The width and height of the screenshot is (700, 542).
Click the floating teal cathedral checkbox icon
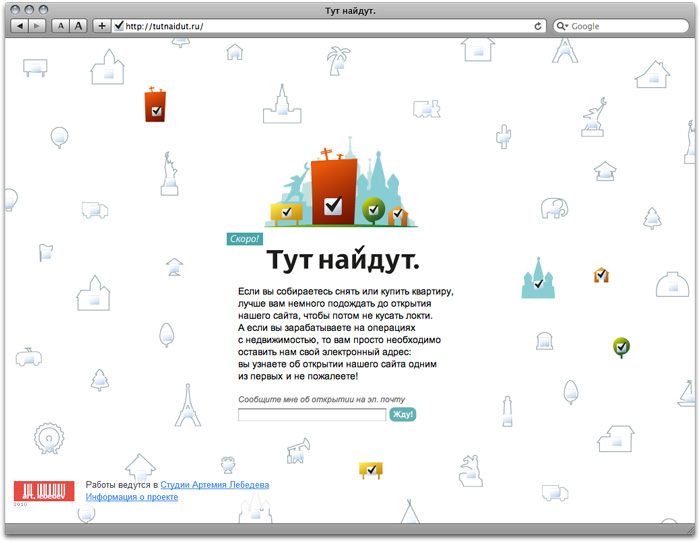pos(538,278)
